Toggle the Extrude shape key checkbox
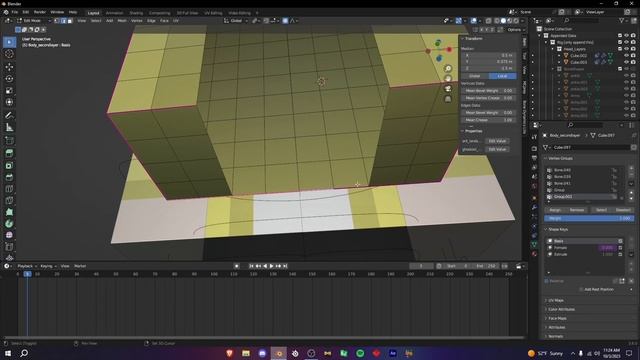Viewport: 640px width, 360px height. pyautogui.click(x=620, y=254)
